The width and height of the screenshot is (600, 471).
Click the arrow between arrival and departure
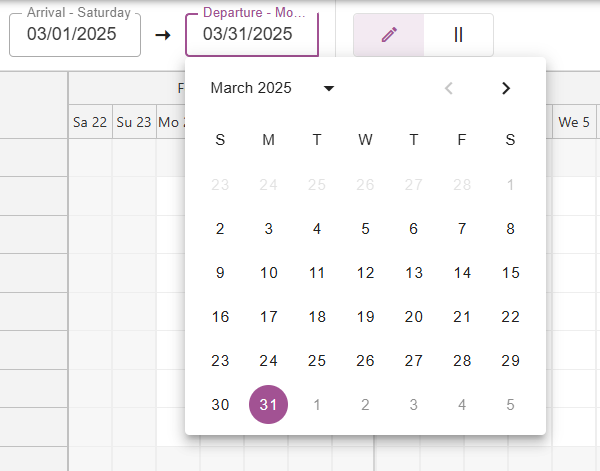point(163,35)
